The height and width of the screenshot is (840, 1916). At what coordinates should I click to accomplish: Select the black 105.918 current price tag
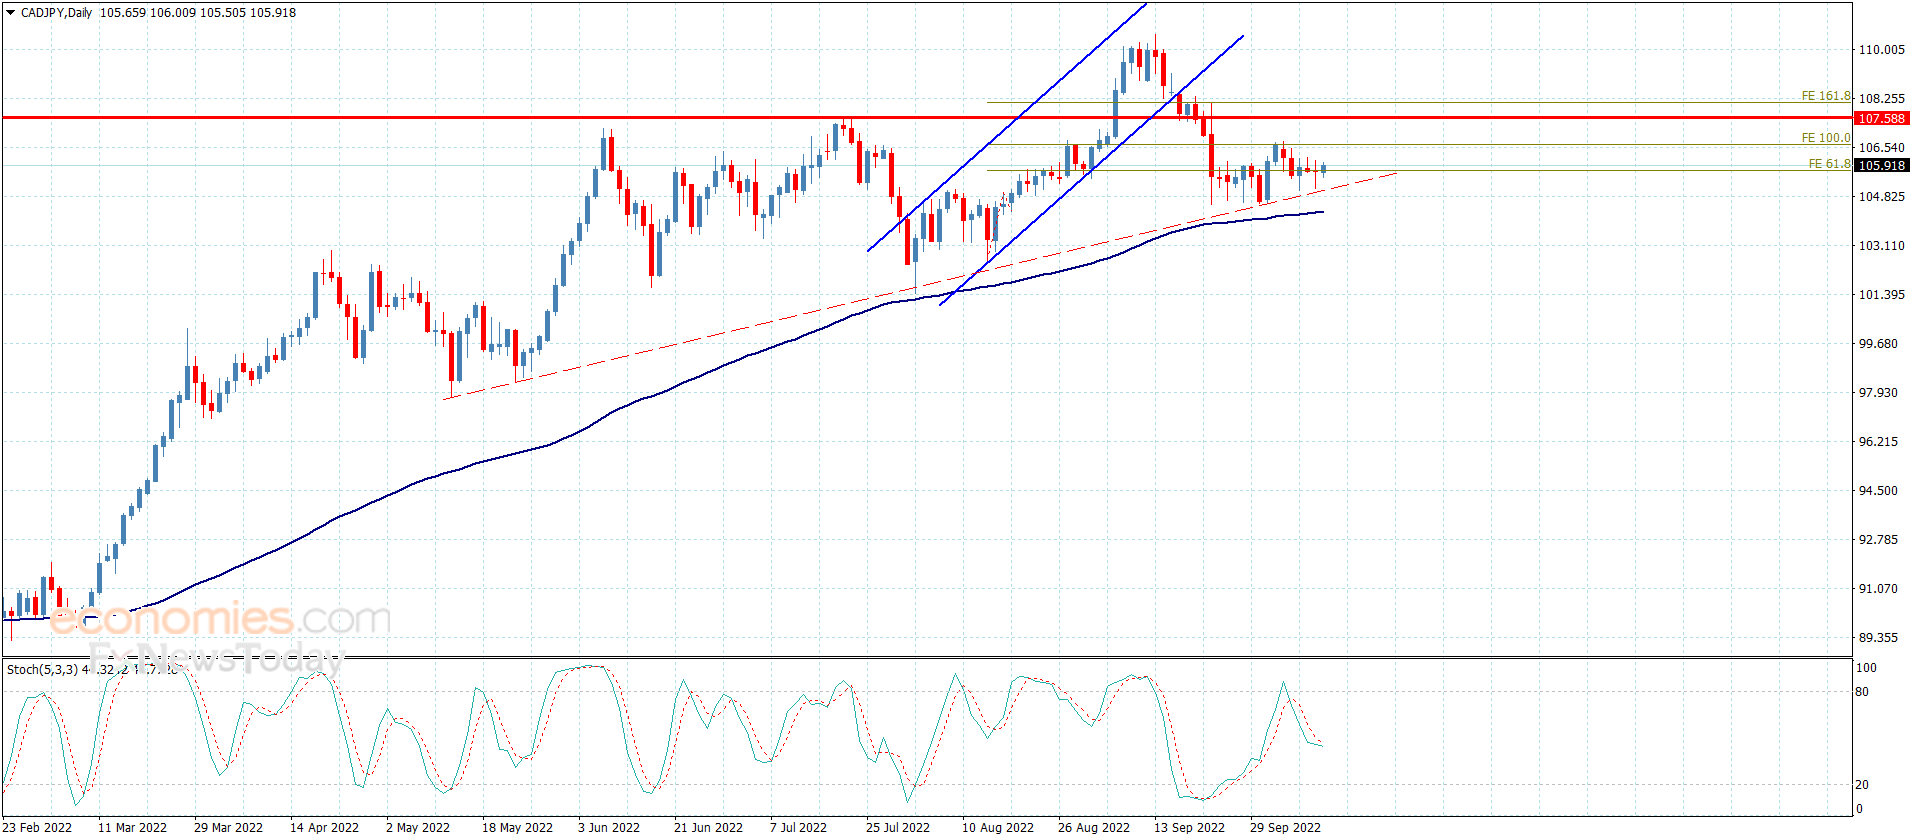coord(1881,165)
